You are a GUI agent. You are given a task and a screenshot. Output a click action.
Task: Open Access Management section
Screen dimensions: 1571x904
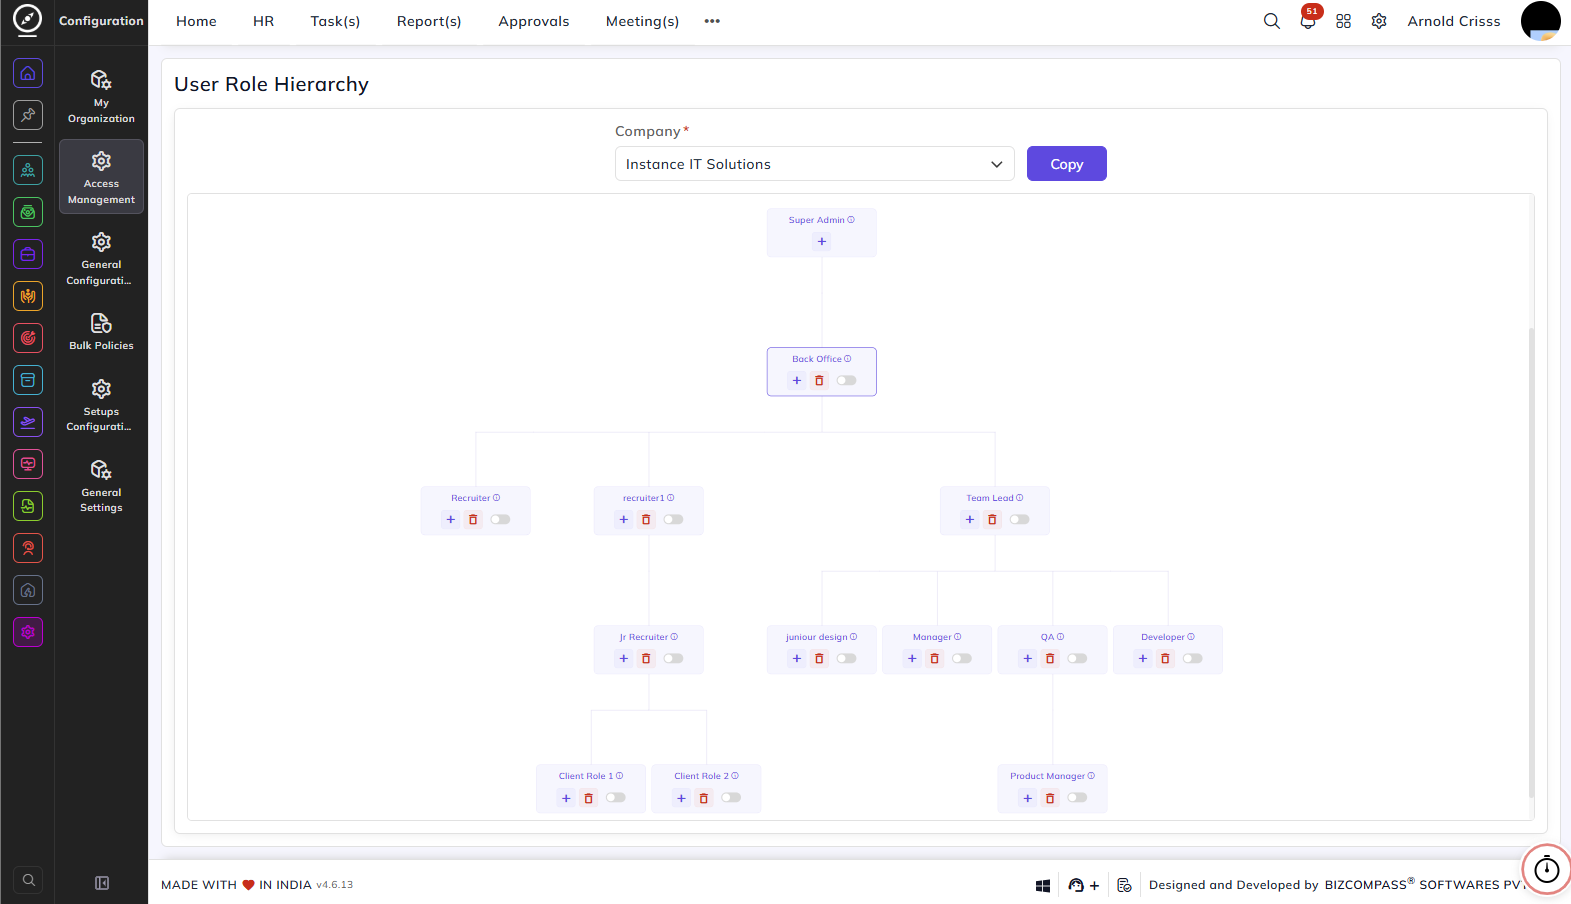101,177
